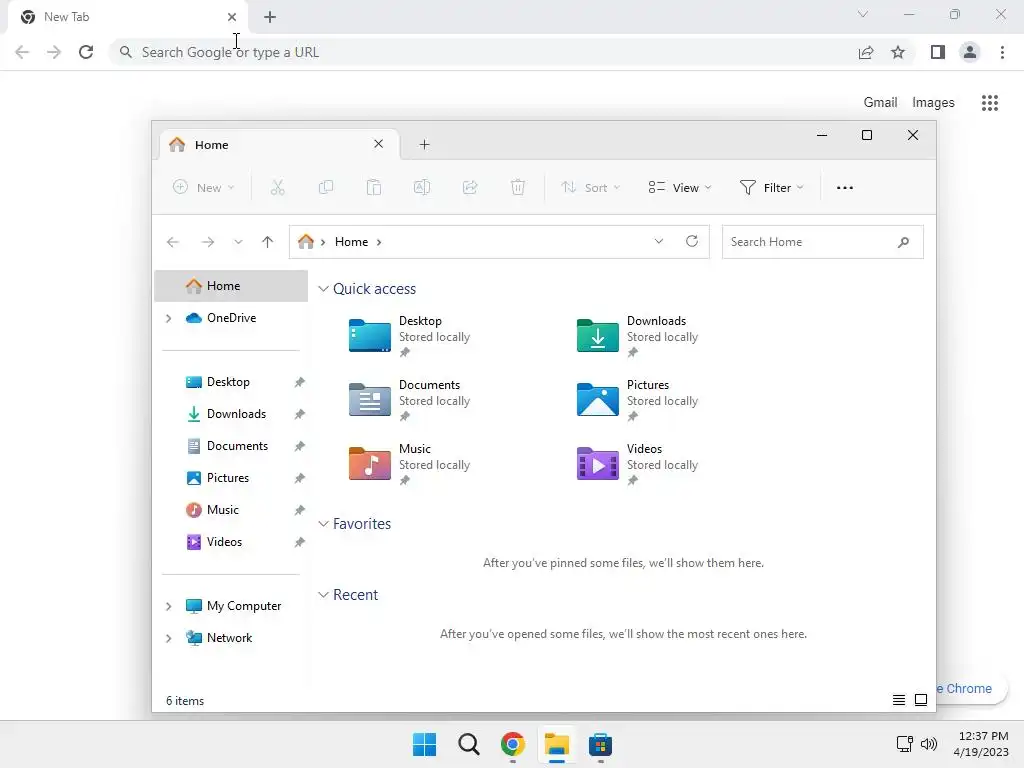Click the Share icon in File Explorer toolbar

pyautogui.click(x=470, y=187)
